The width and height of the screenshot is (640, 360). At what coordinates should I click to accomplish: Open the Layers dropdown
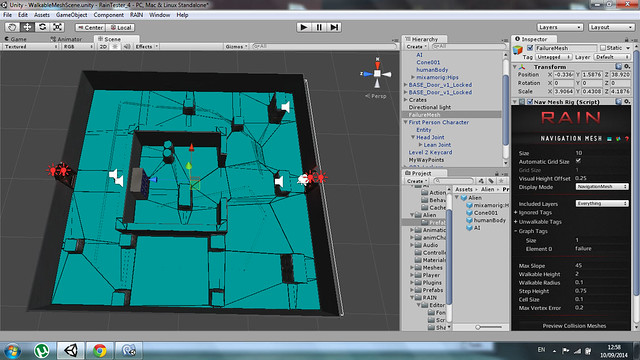tap(559, 27)
